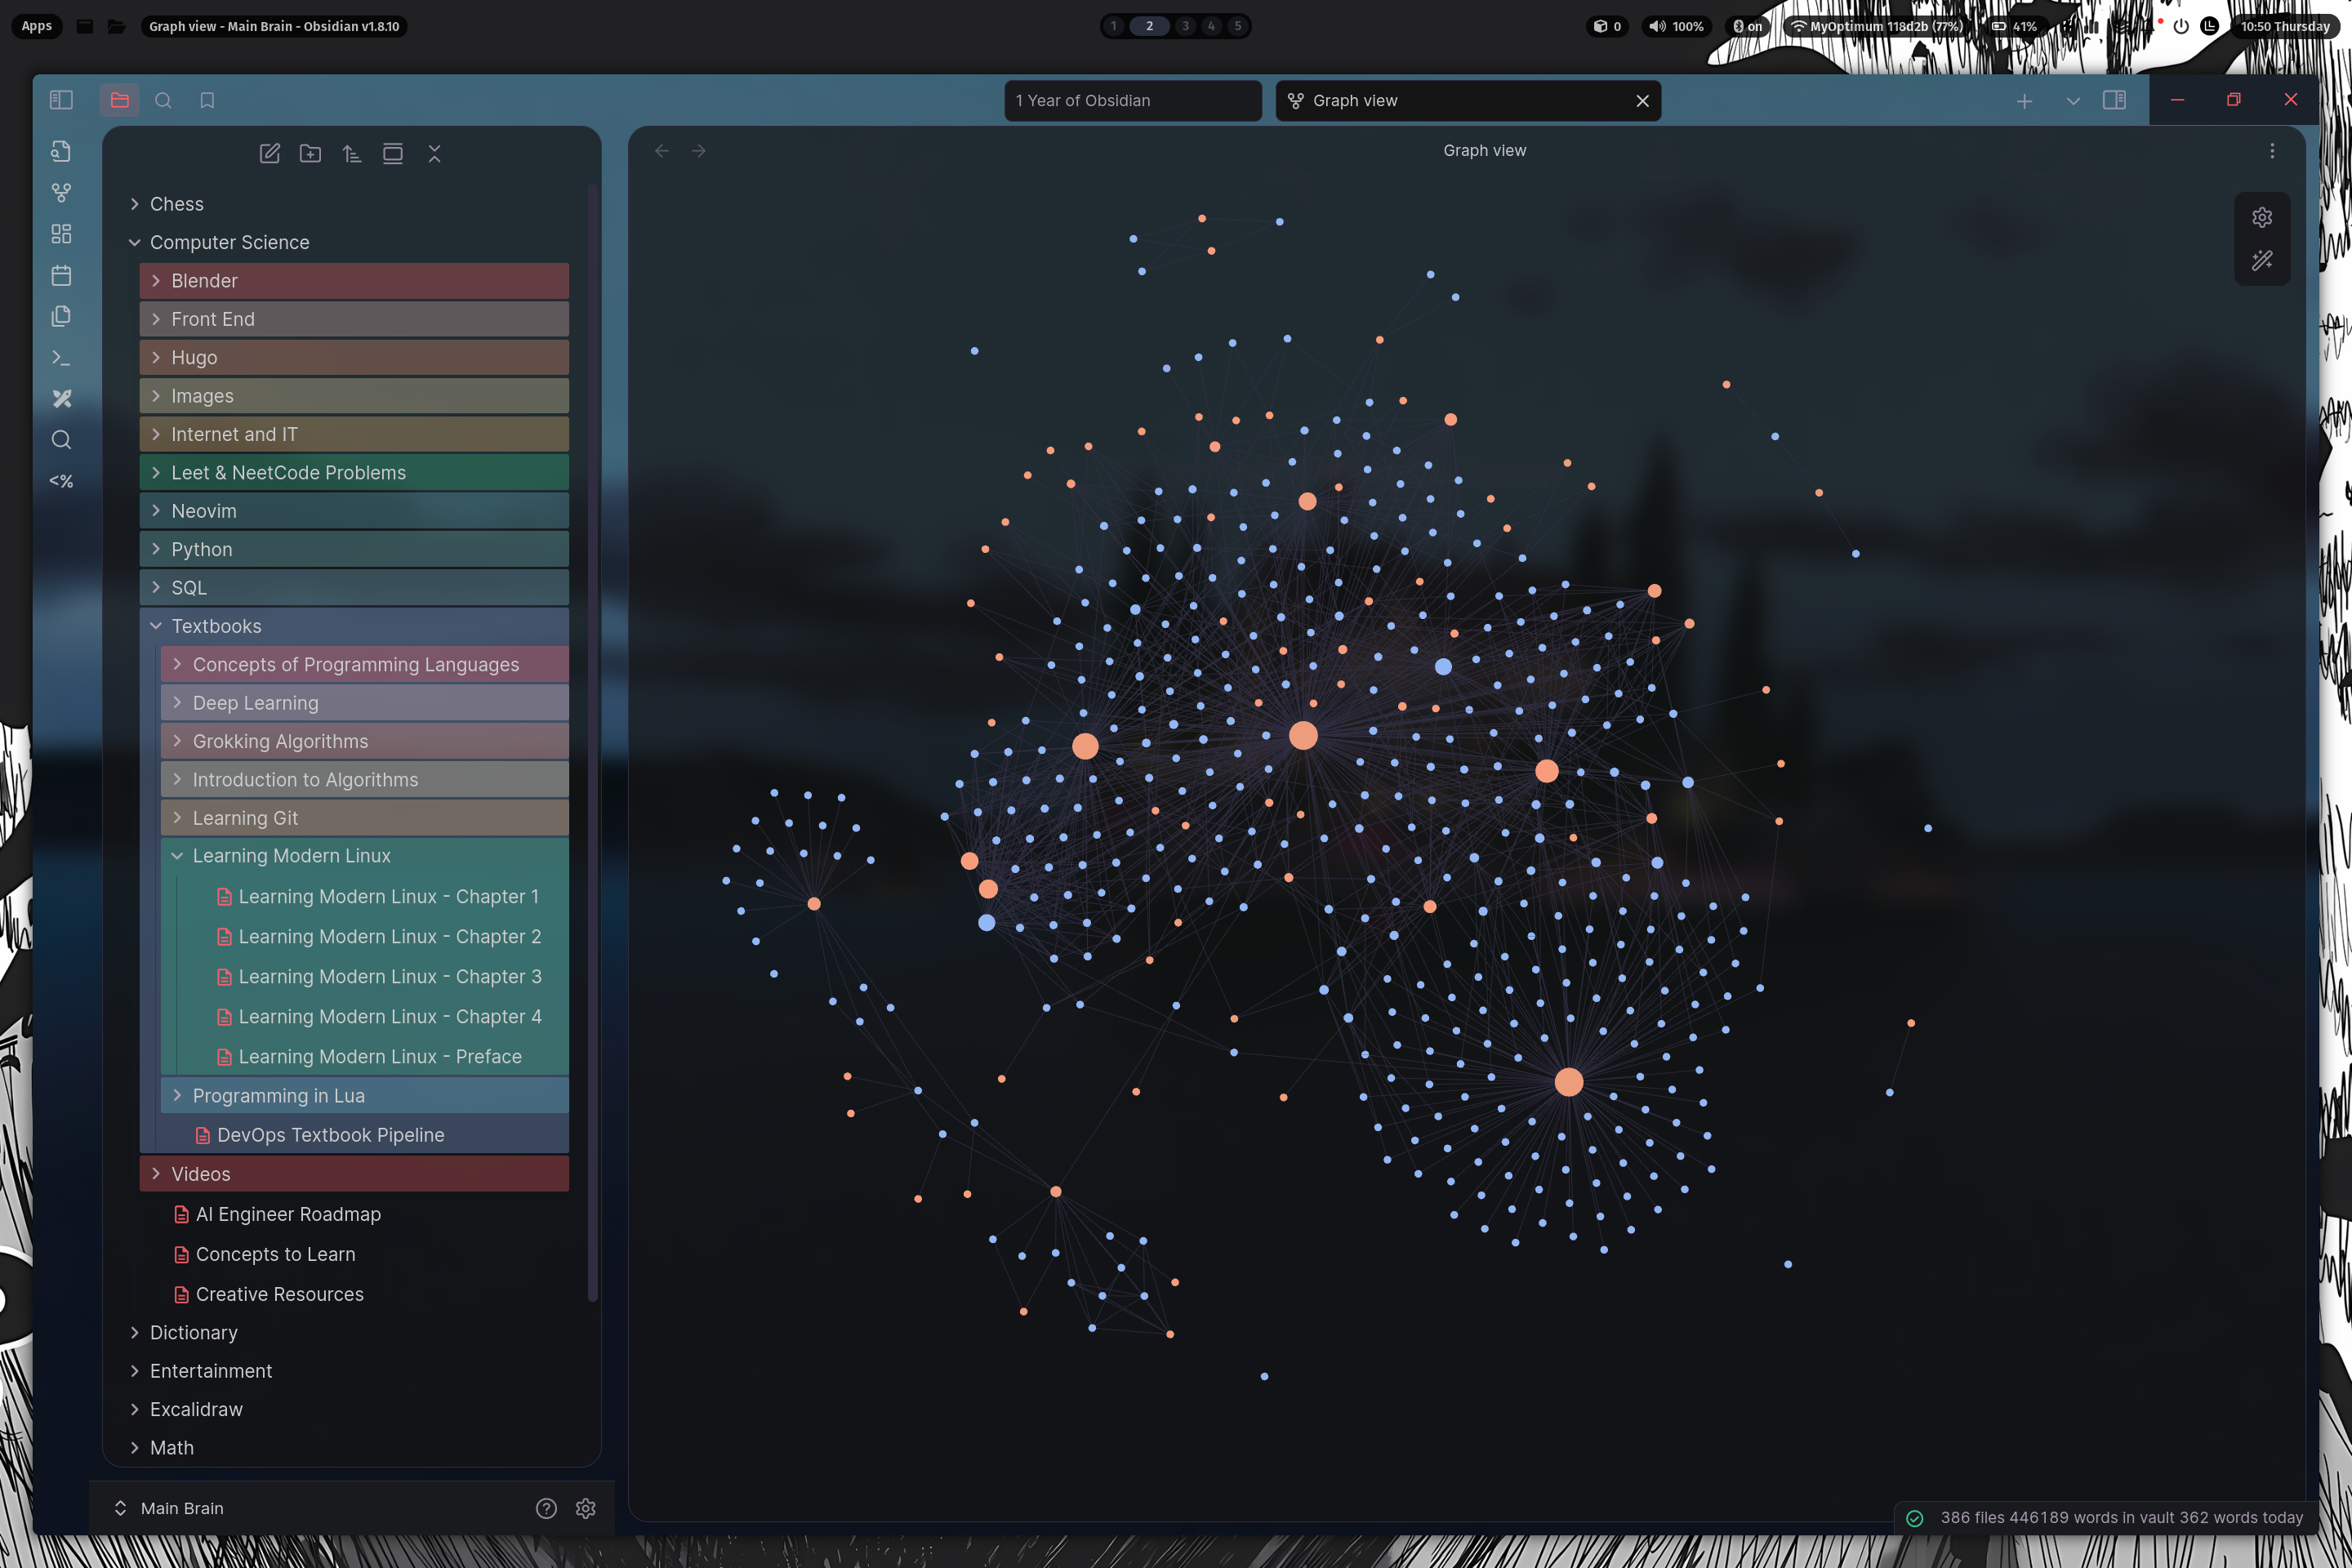The width and height of the screenshot is (2352, 1568).
Task: Click the sync status checkmark icon
Action: pyautogui.click(x=1915, y=1518)
